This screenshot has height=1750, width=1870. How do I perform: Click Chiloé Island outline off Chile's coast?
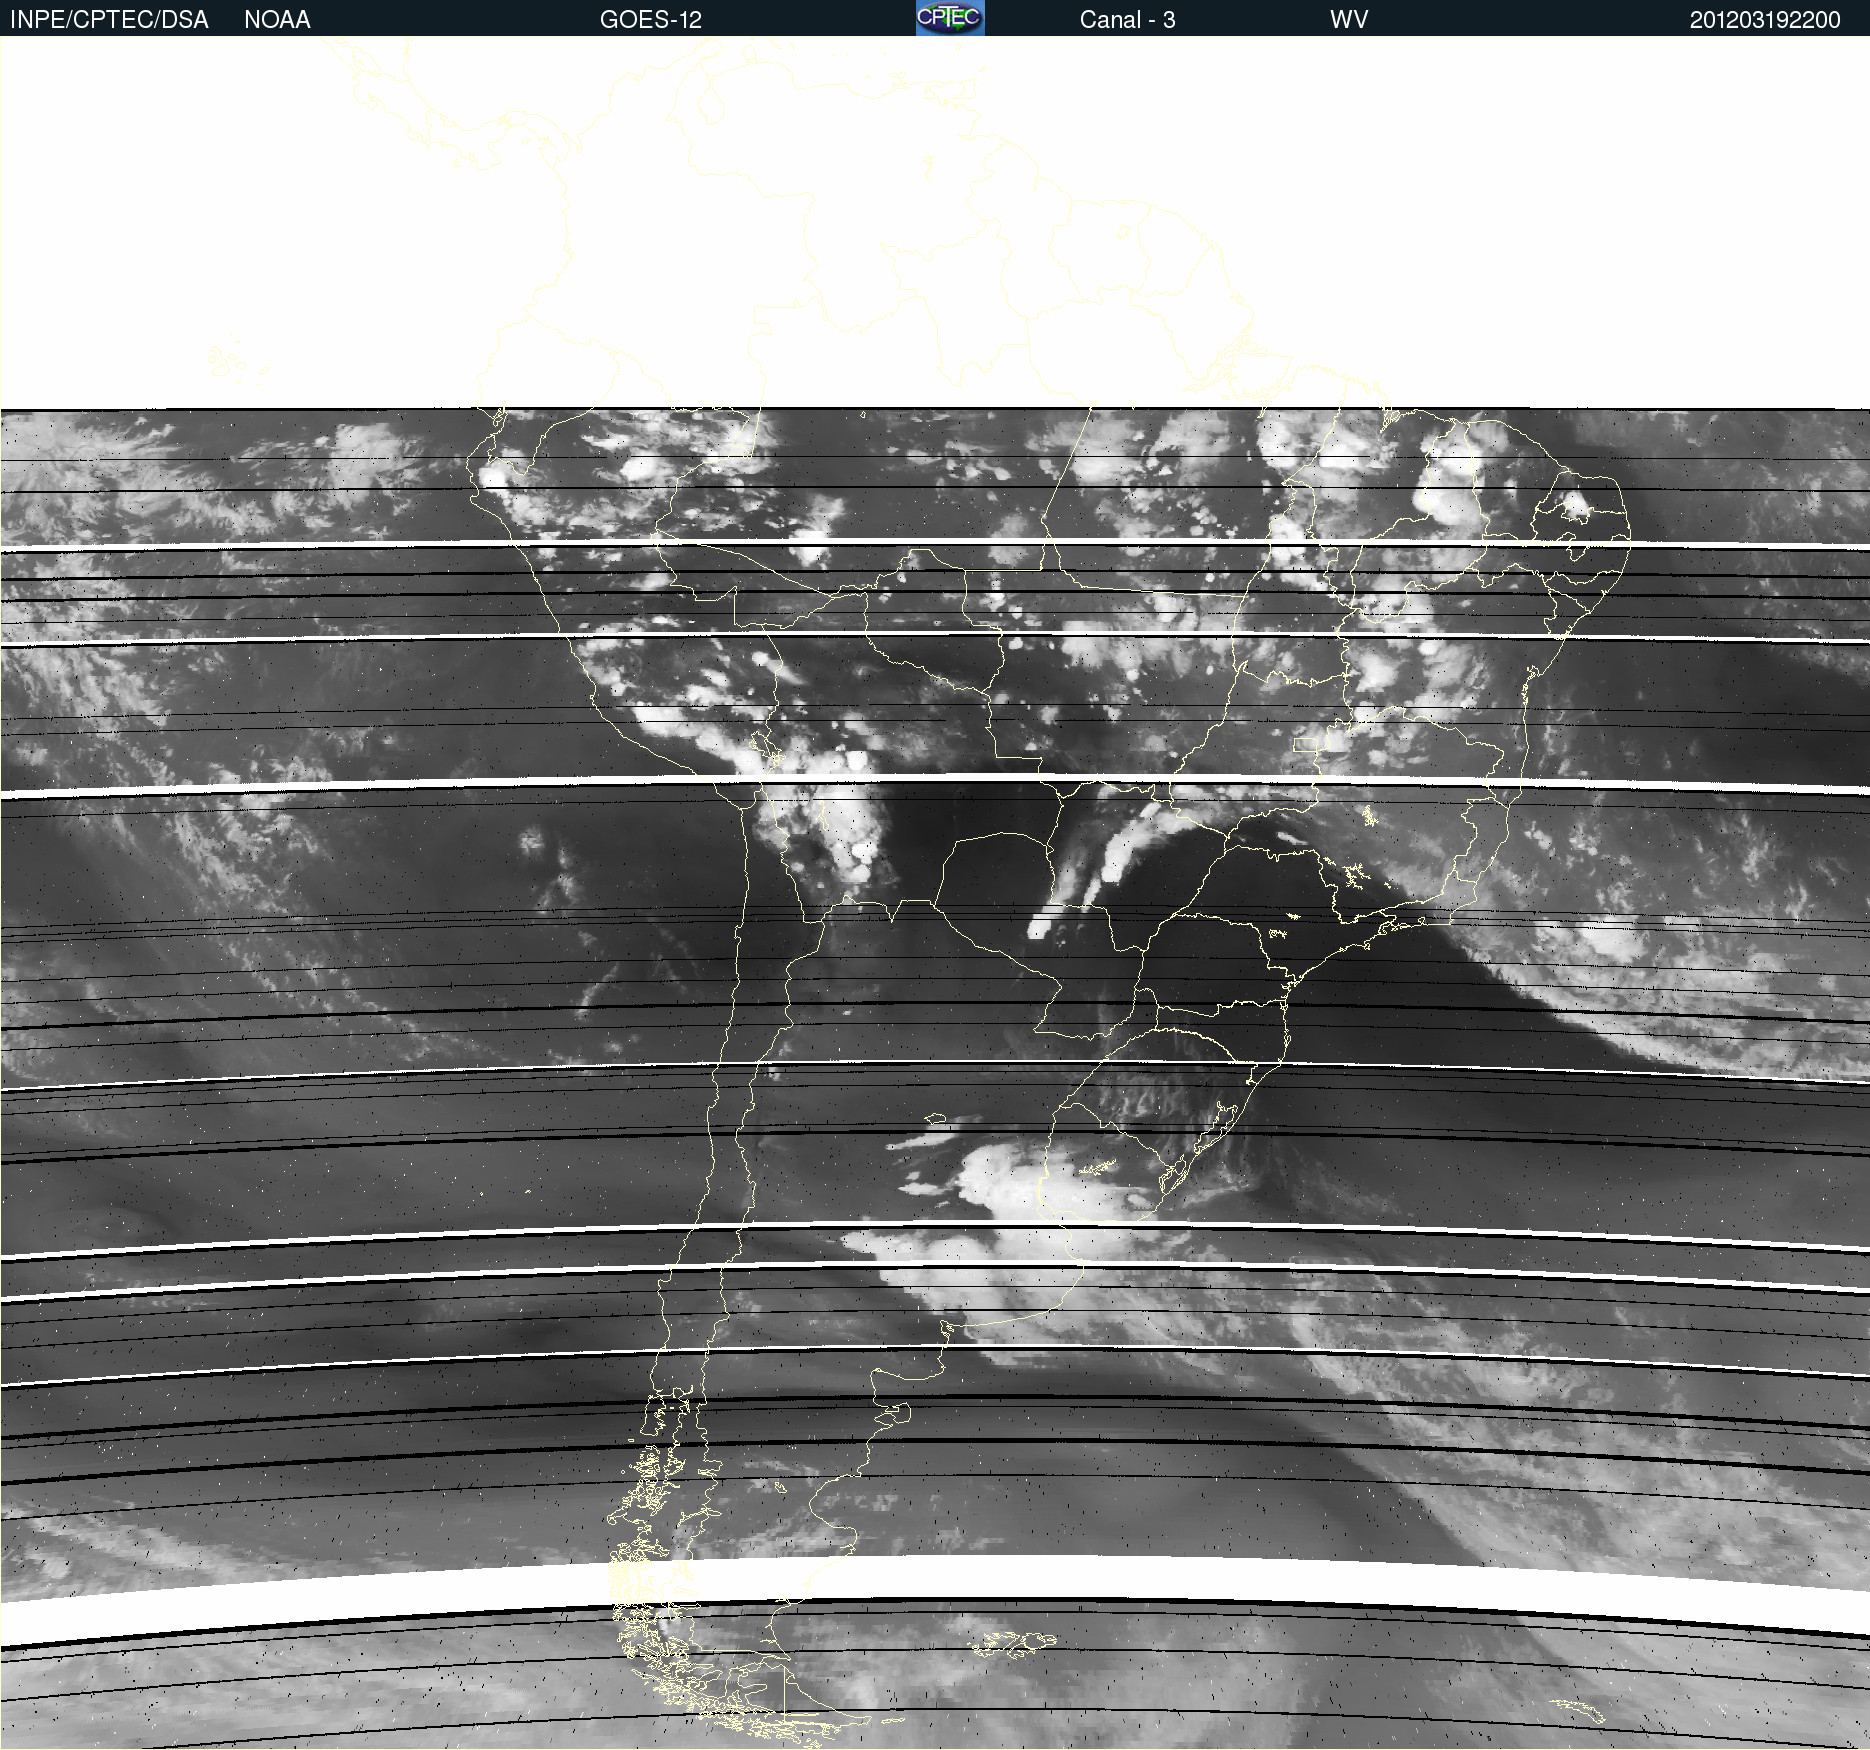650,1420
